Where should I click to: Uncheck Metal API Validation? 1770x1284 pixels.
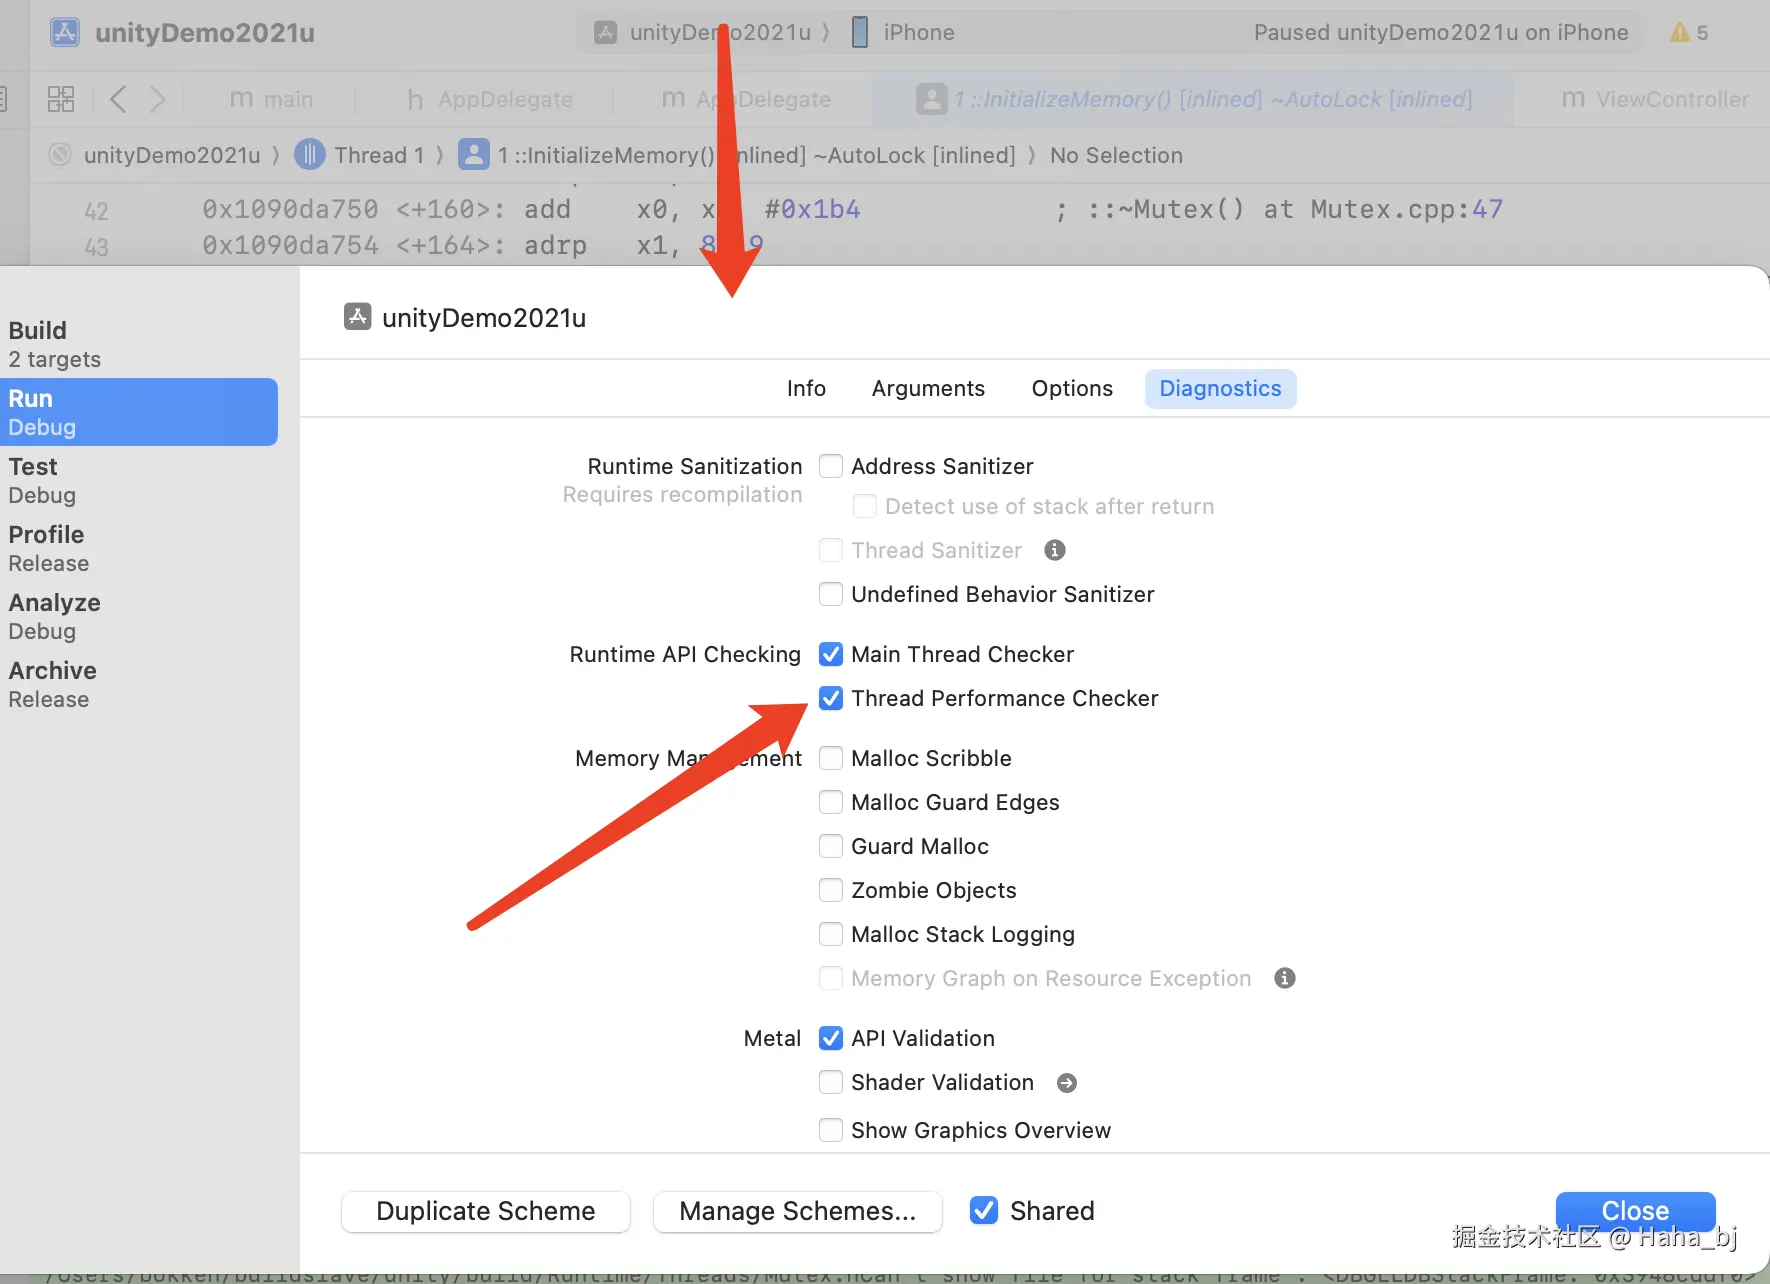pos(830,1038)
